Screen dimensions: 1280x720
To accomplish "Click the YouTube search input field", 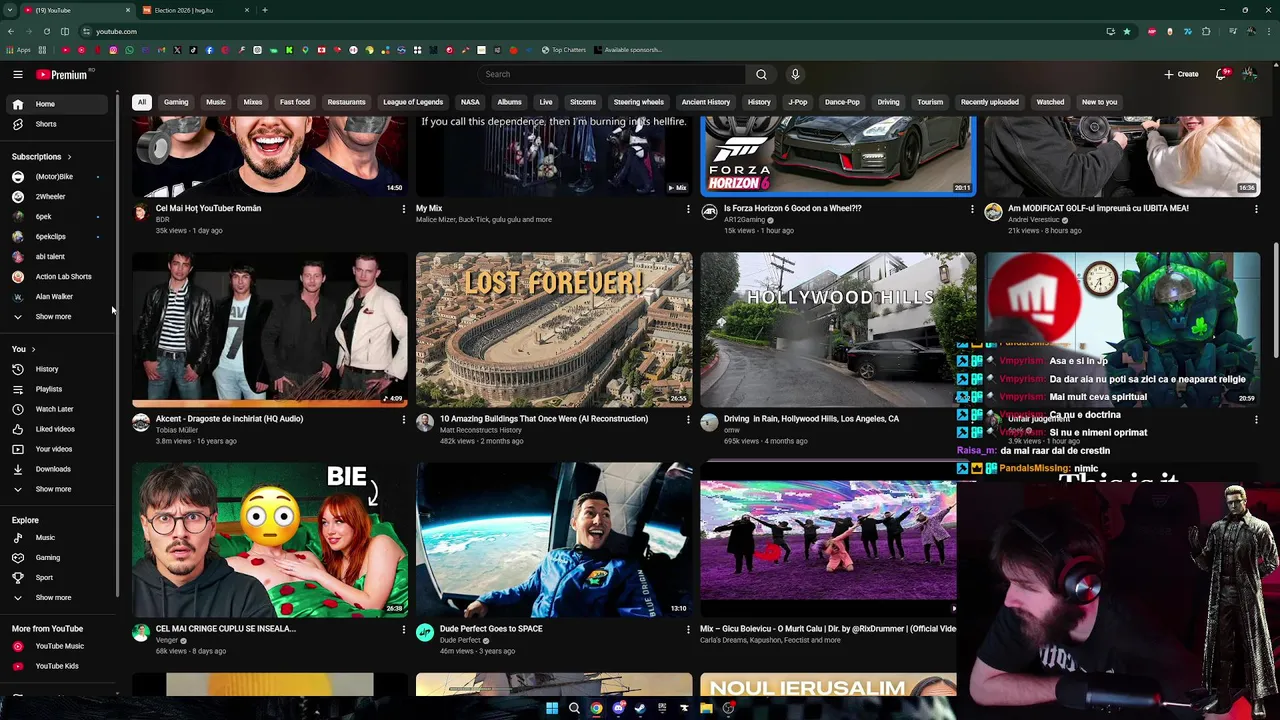I will tap(611, 74).
